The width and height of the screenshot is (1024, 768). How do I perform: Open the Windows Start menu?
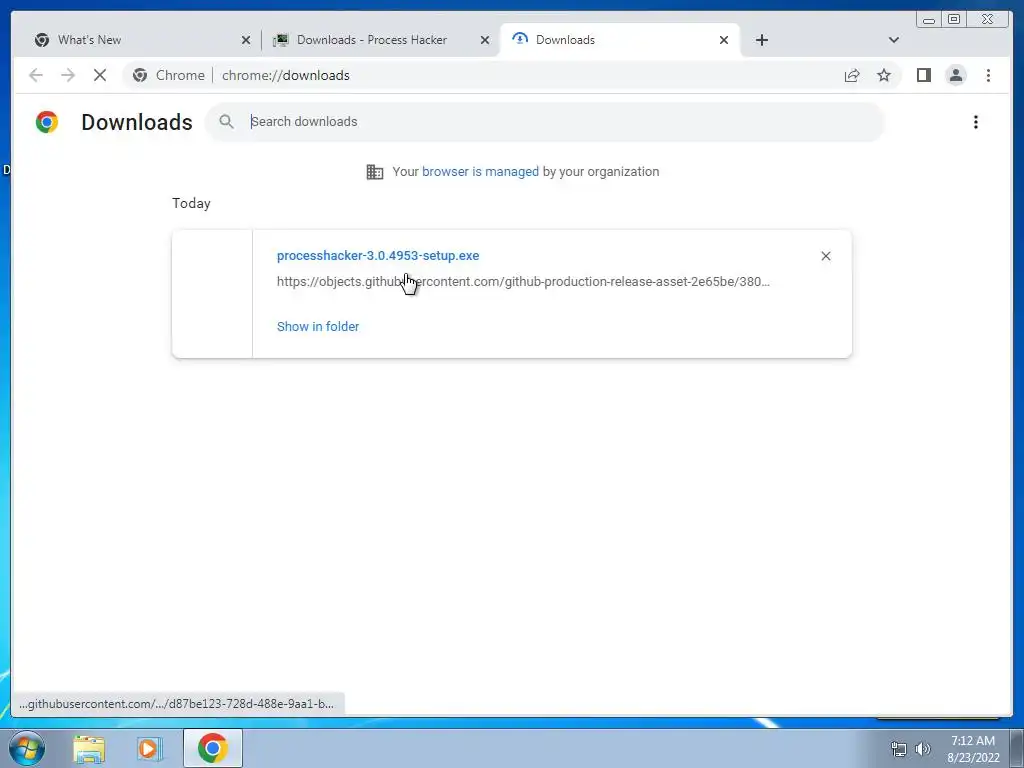point(26,748)
